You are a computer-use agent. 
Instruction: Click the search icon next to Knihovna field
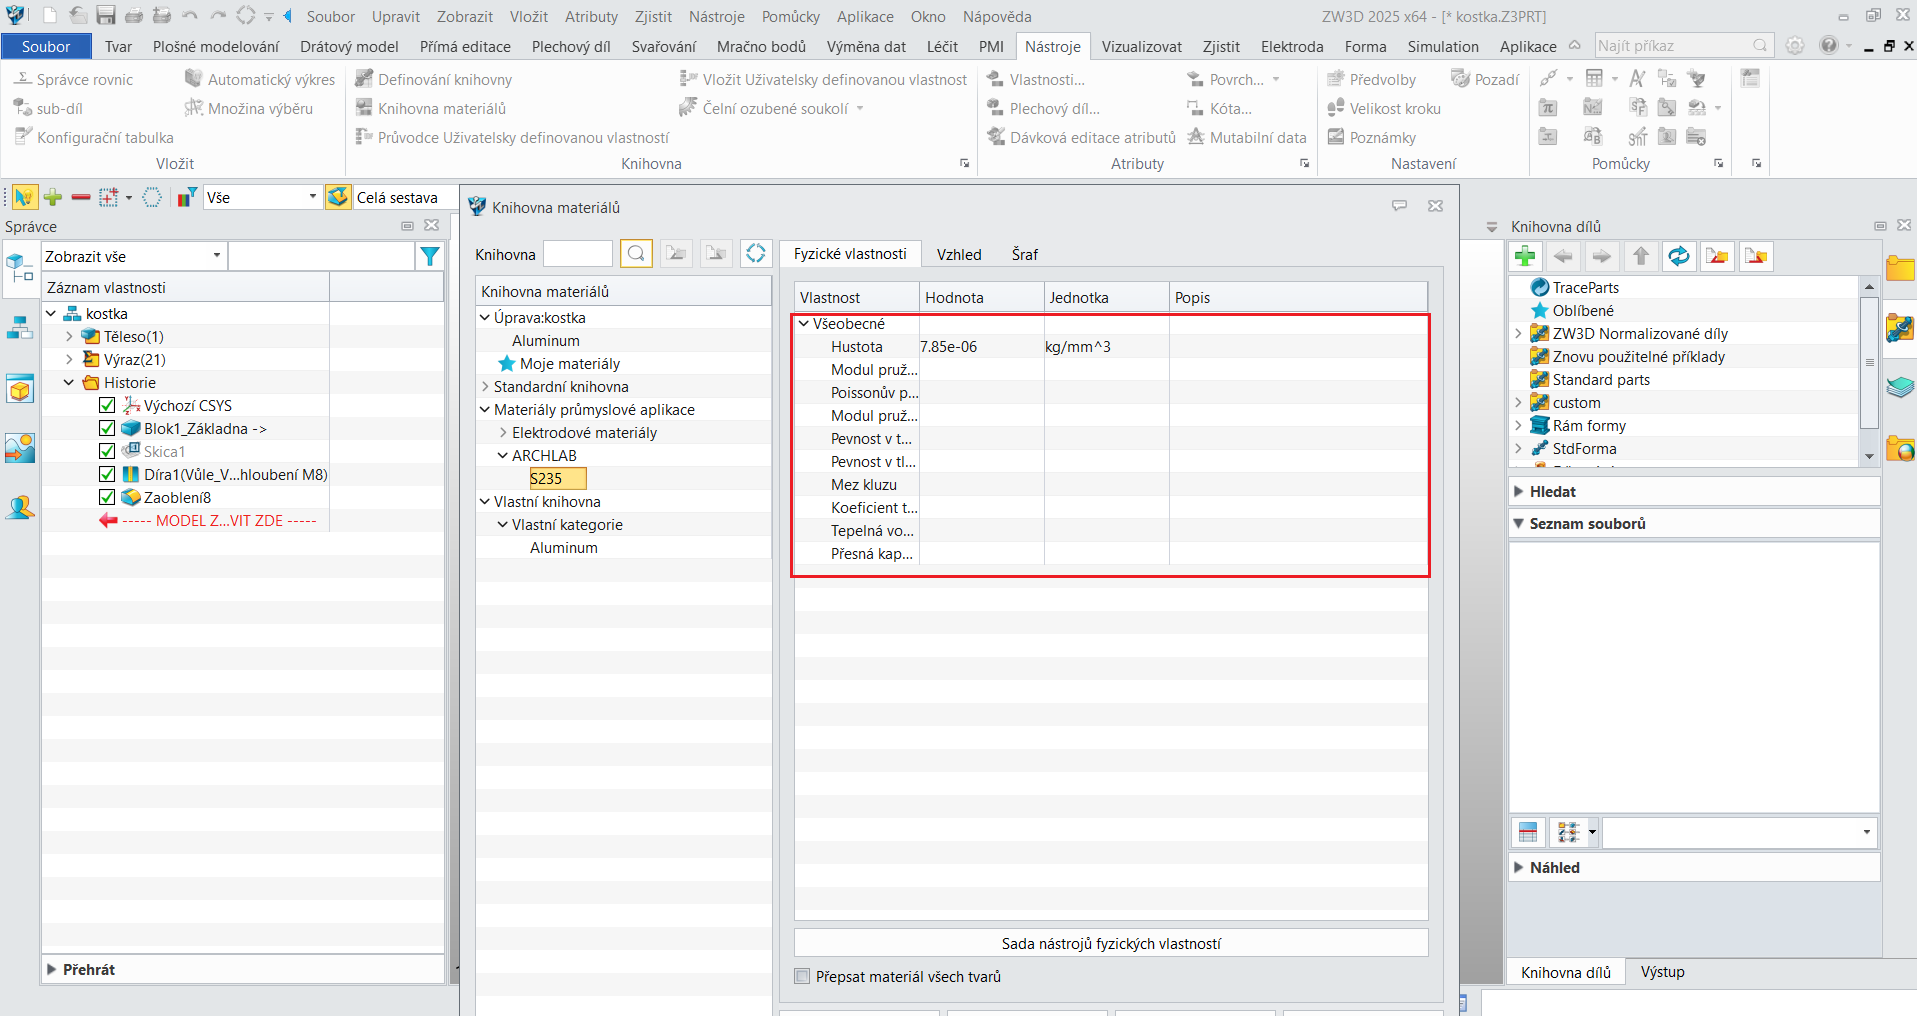636,254
